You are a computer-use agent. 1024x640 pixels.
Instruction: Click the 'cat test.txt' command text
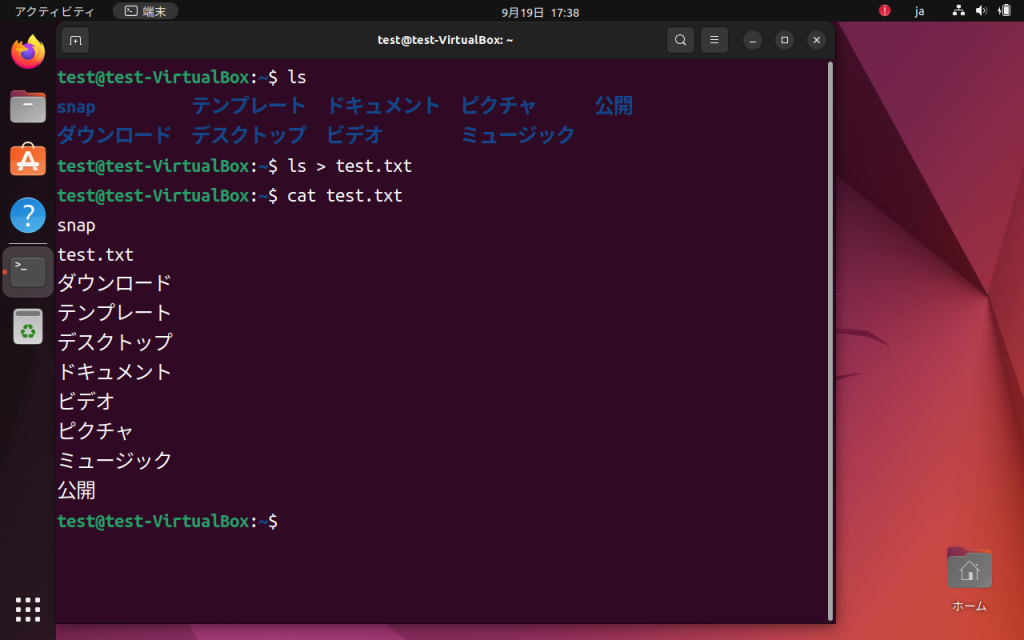[345, 195]
